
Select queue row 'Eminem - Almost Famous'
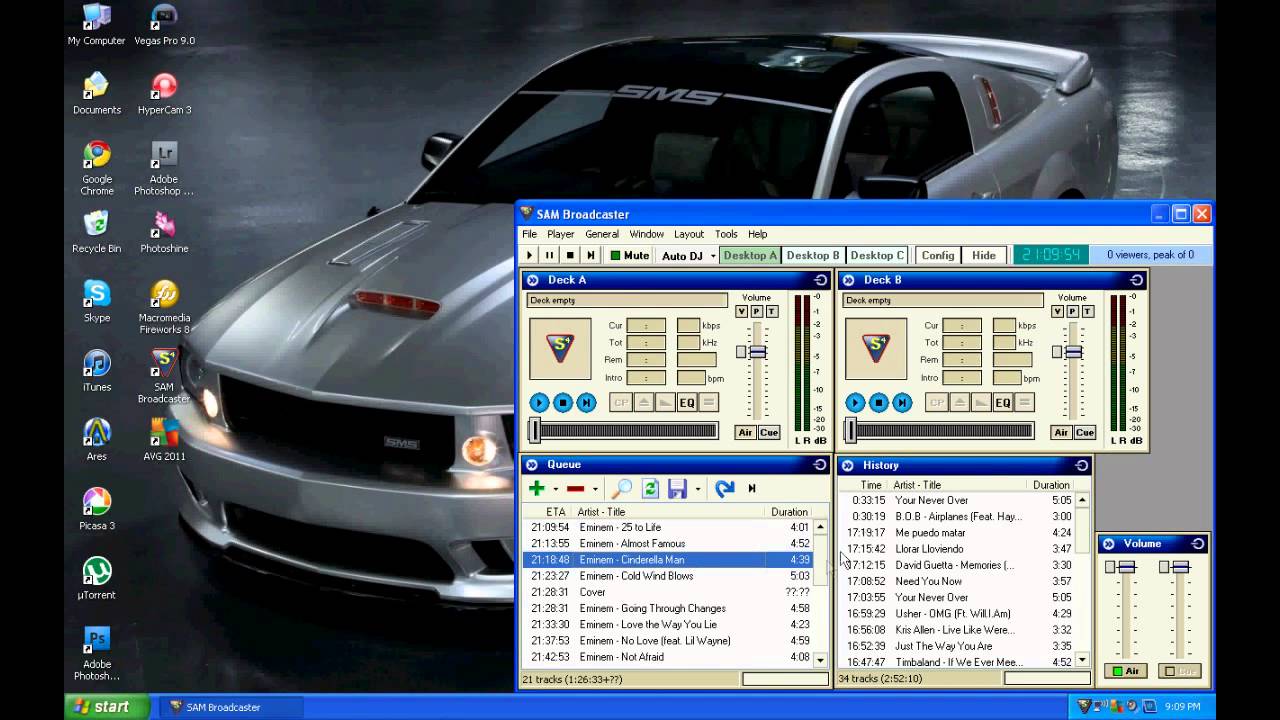(667, 544)
